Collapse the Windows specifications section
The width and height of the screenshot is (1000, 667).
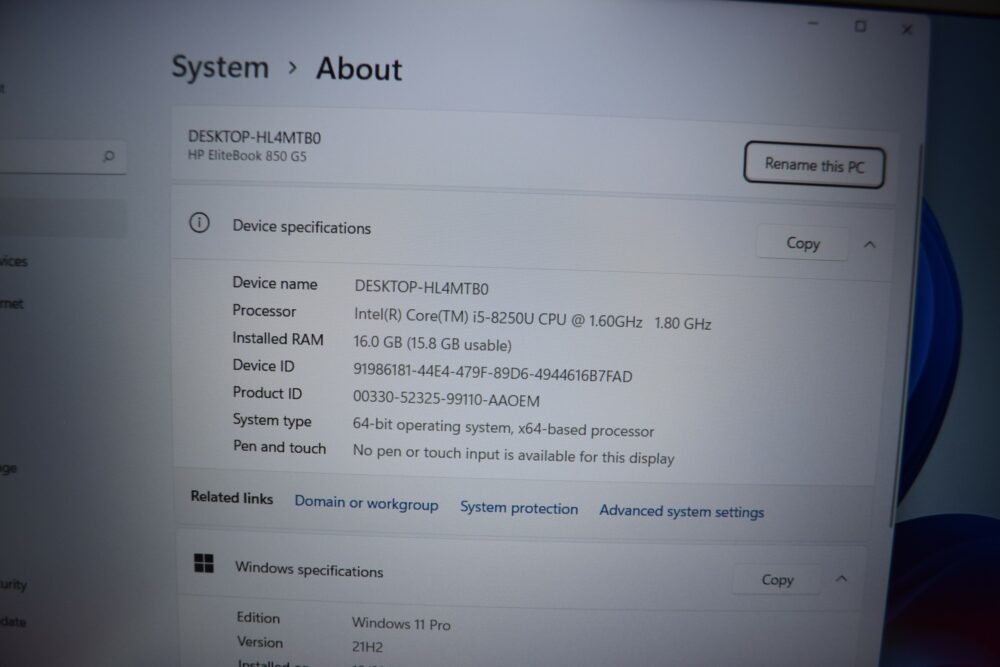click(x=841, y=579)
